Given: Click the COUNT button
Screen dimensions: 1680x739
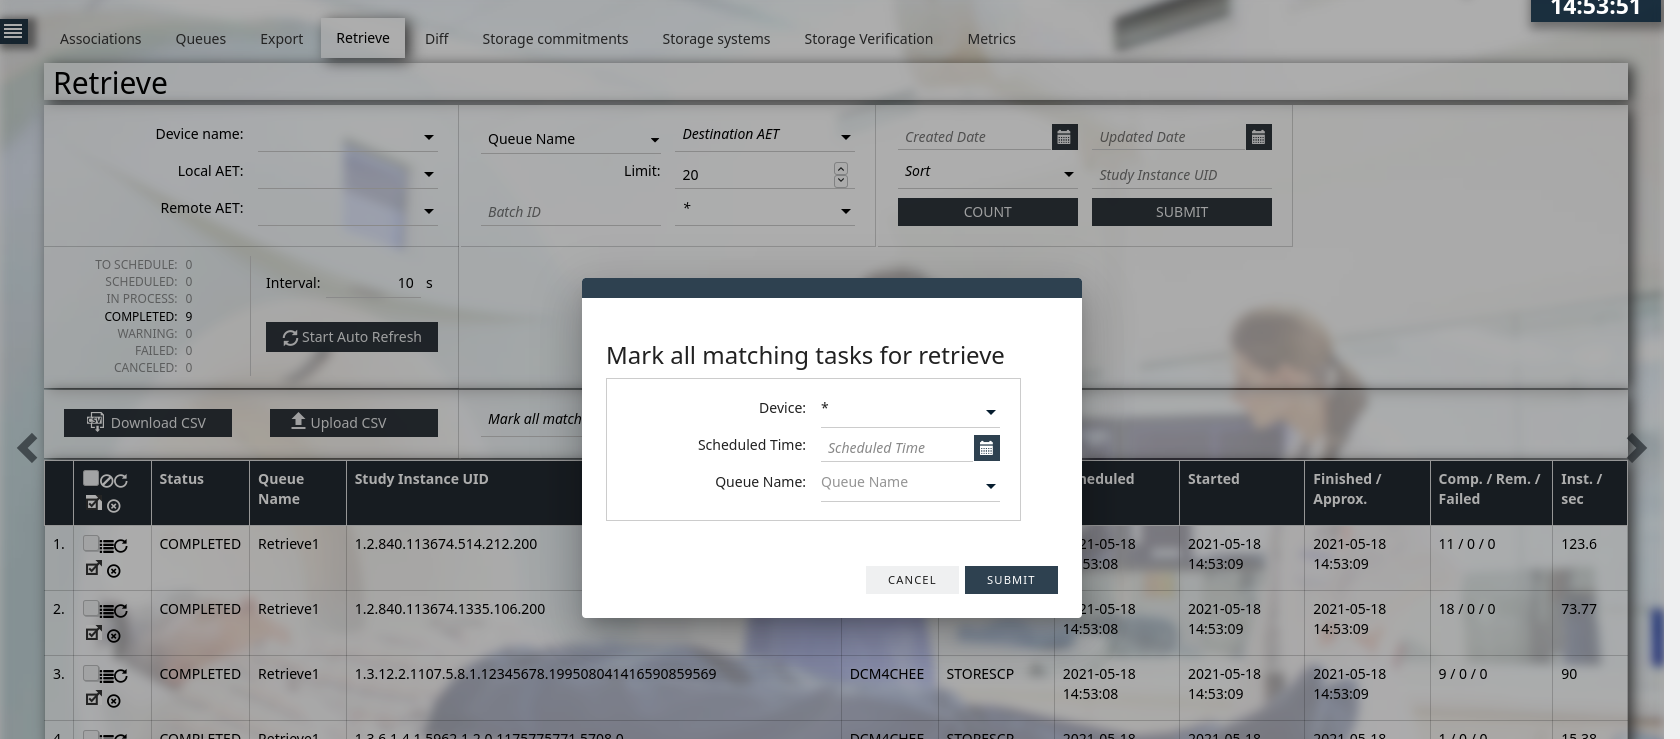Looking at the screenshot, I should [988, 212].
